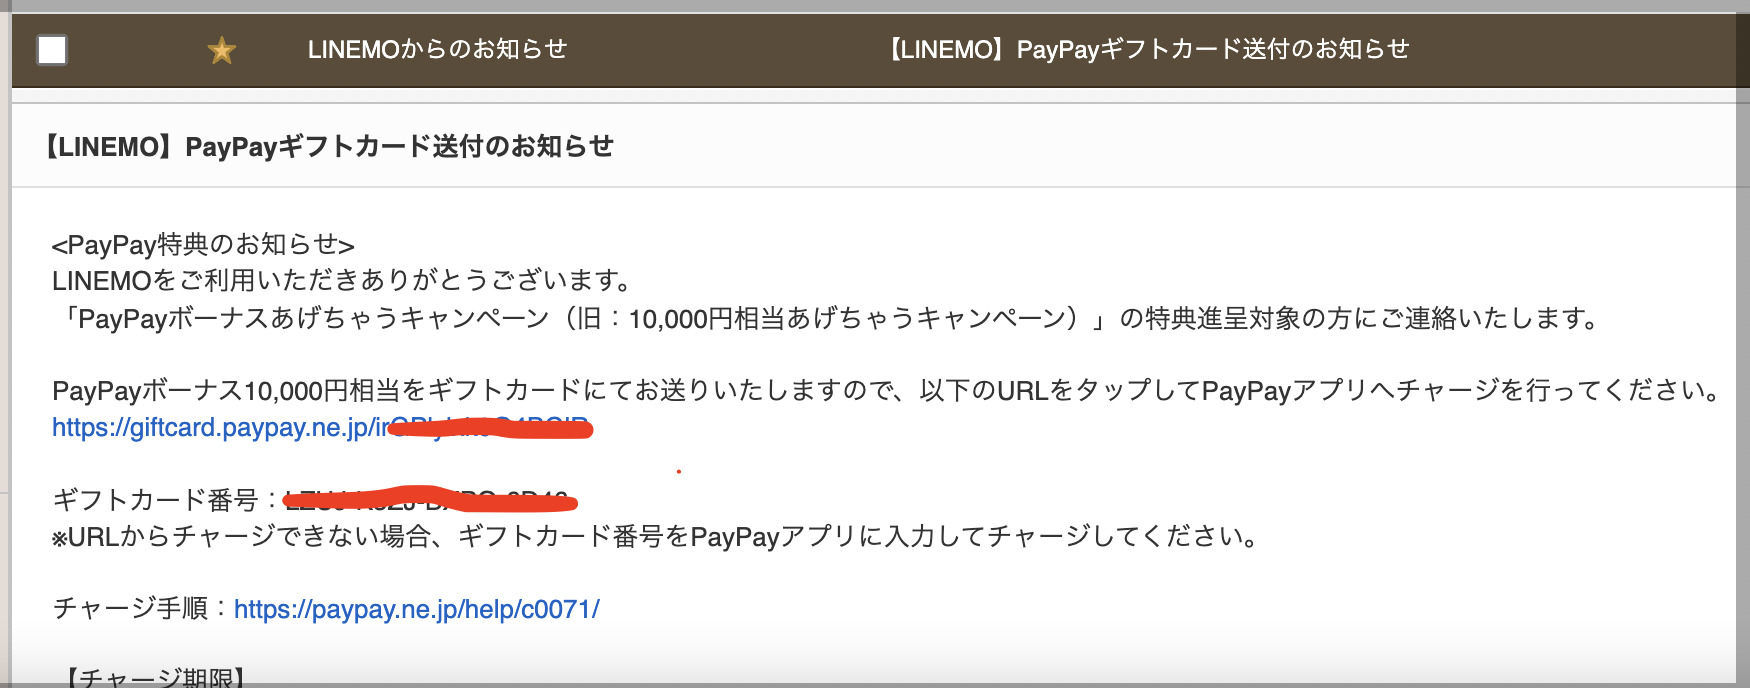Screen dimensions: 1750x688
Task: Toggle the gold star on the LINEMO message
Action: tap(221, 50)
